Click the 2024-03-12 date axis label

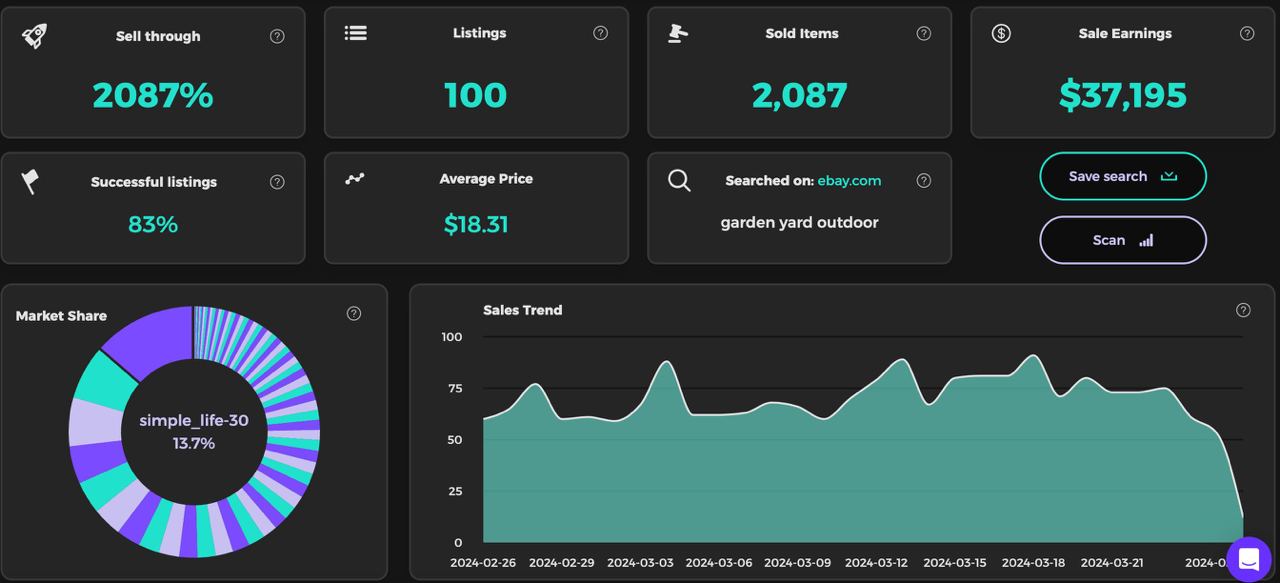coord(876,563)
